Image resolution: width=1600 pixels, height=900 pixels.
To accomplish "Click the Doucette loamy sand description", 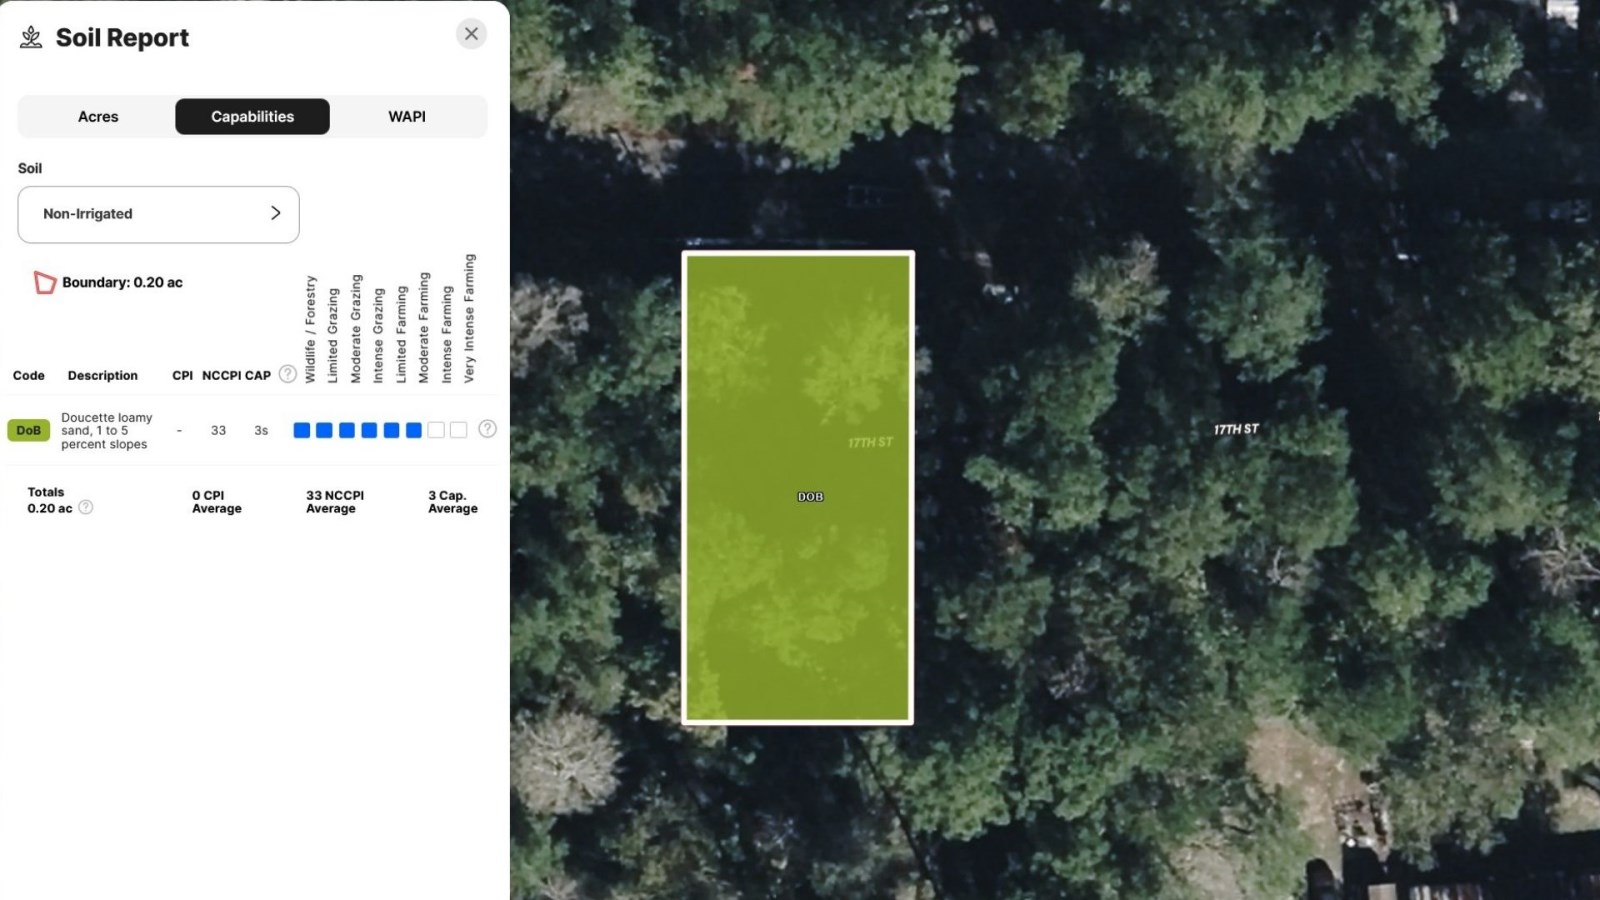I will pos(106,431).
